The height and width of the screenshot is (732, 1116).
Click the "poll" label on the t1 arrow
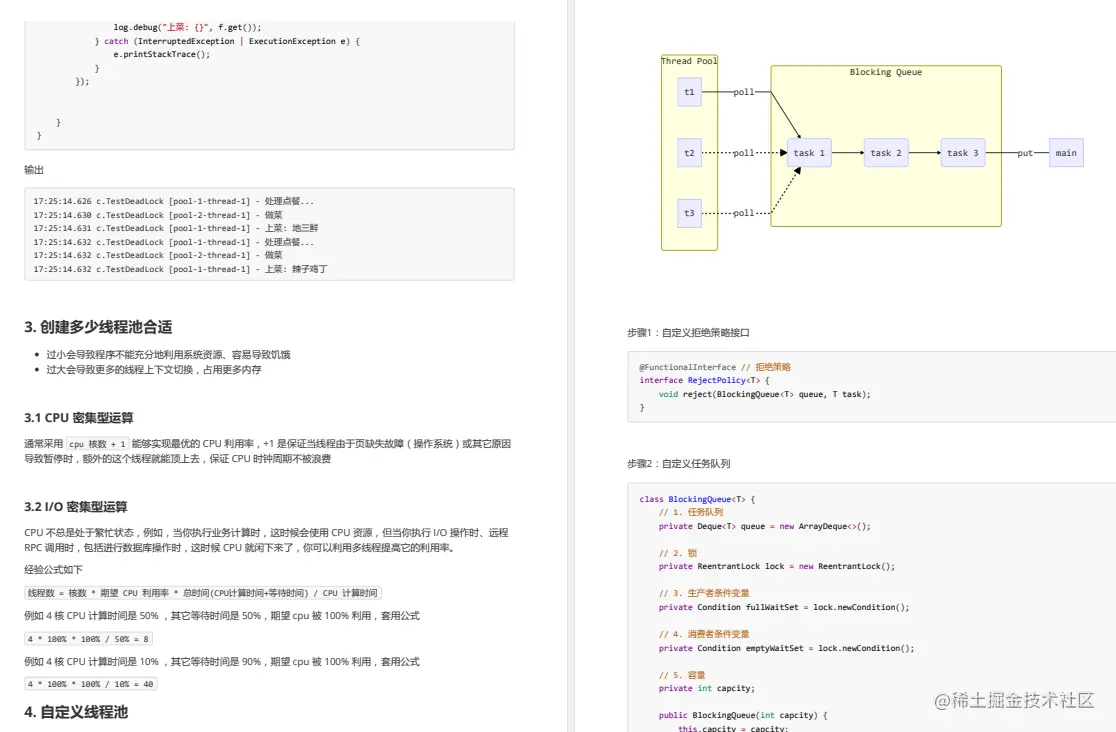(x=744, y=92)
